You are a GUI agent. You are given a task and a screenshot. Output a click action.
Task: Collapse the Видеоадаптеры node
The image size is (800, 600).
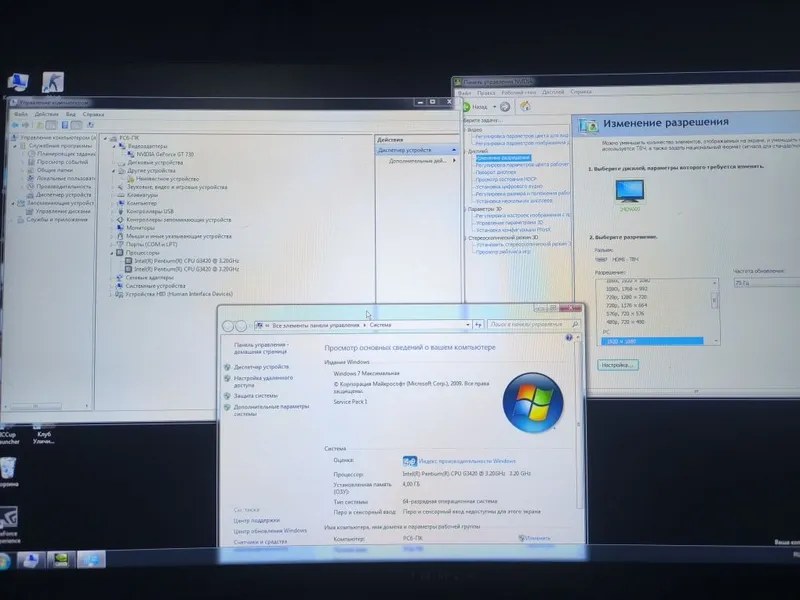click(x=115, y=146)
